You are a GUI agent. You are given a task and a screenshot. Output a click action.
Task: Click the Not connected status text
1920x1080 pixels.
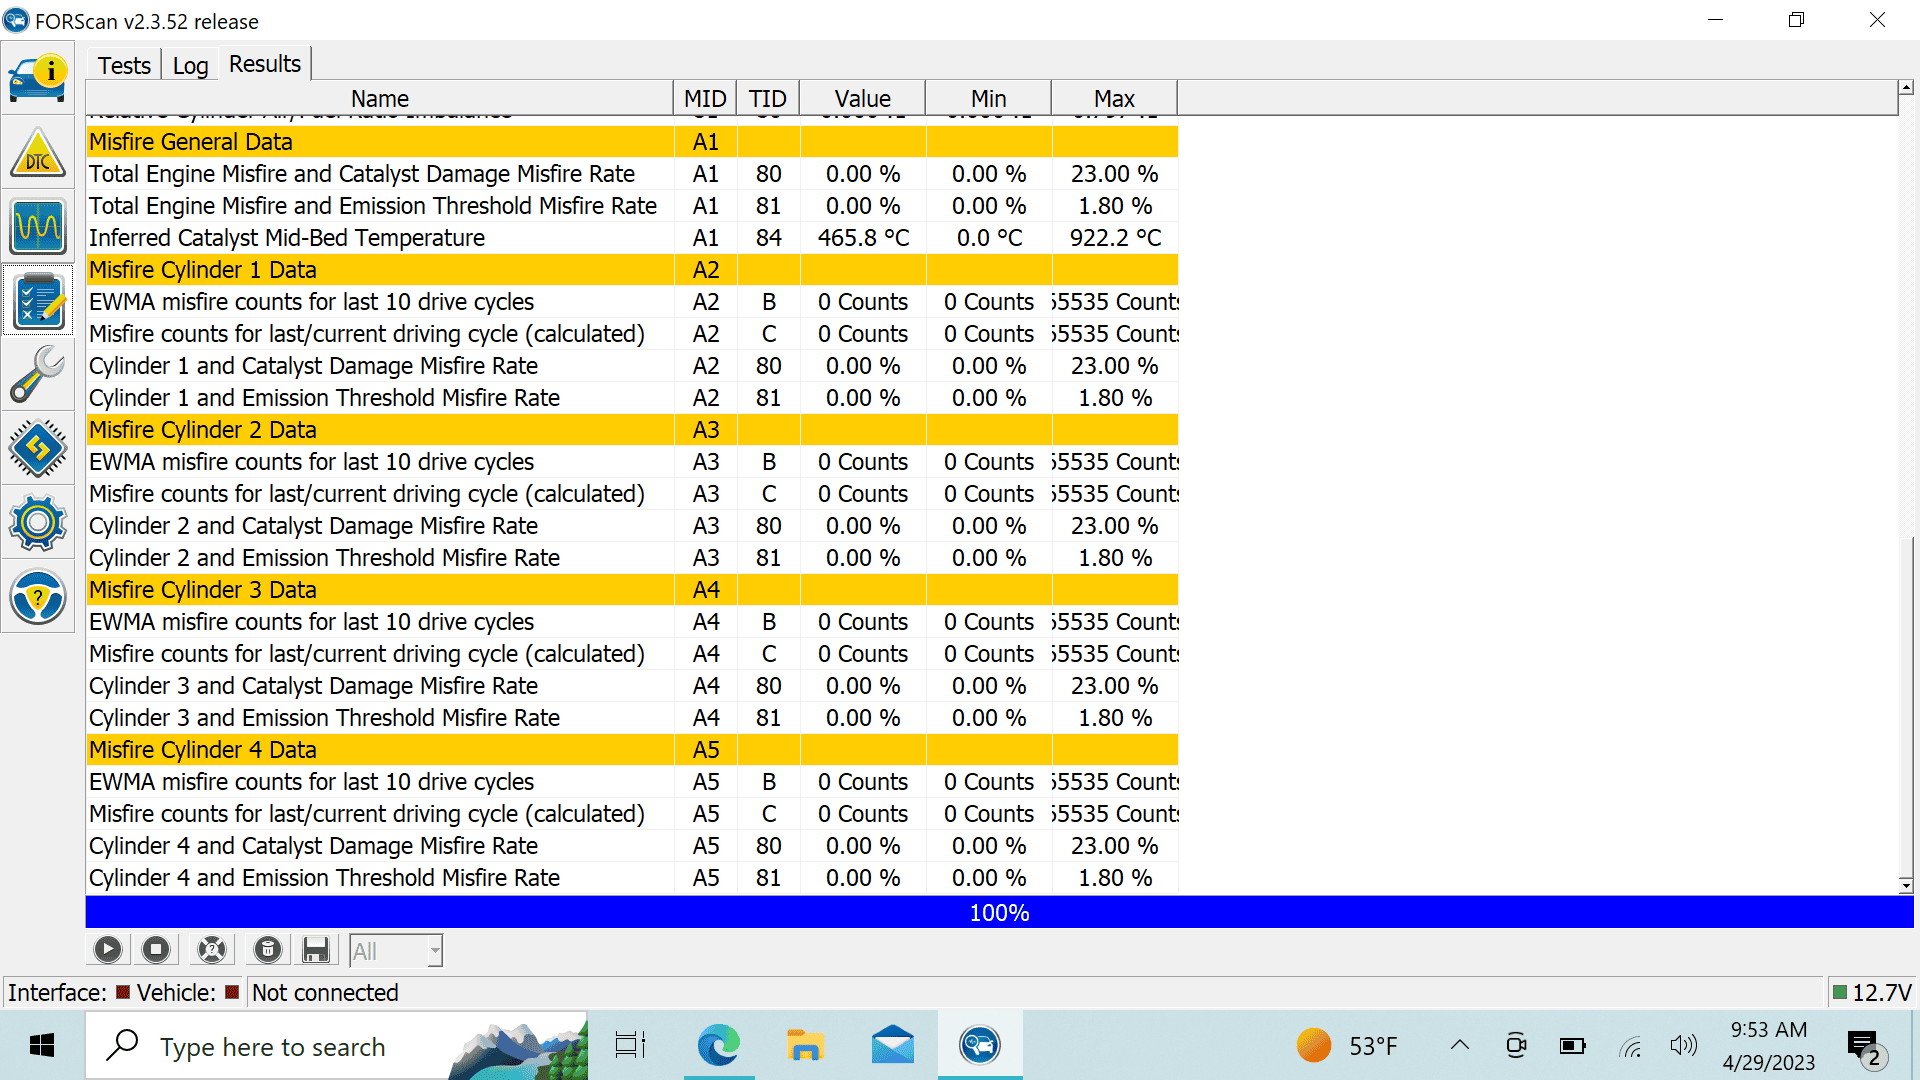tap(325, 992)
